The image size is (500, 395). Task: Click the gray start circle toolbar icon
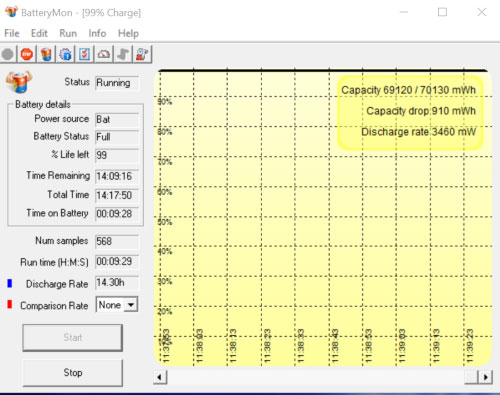[x=8, y=54]
